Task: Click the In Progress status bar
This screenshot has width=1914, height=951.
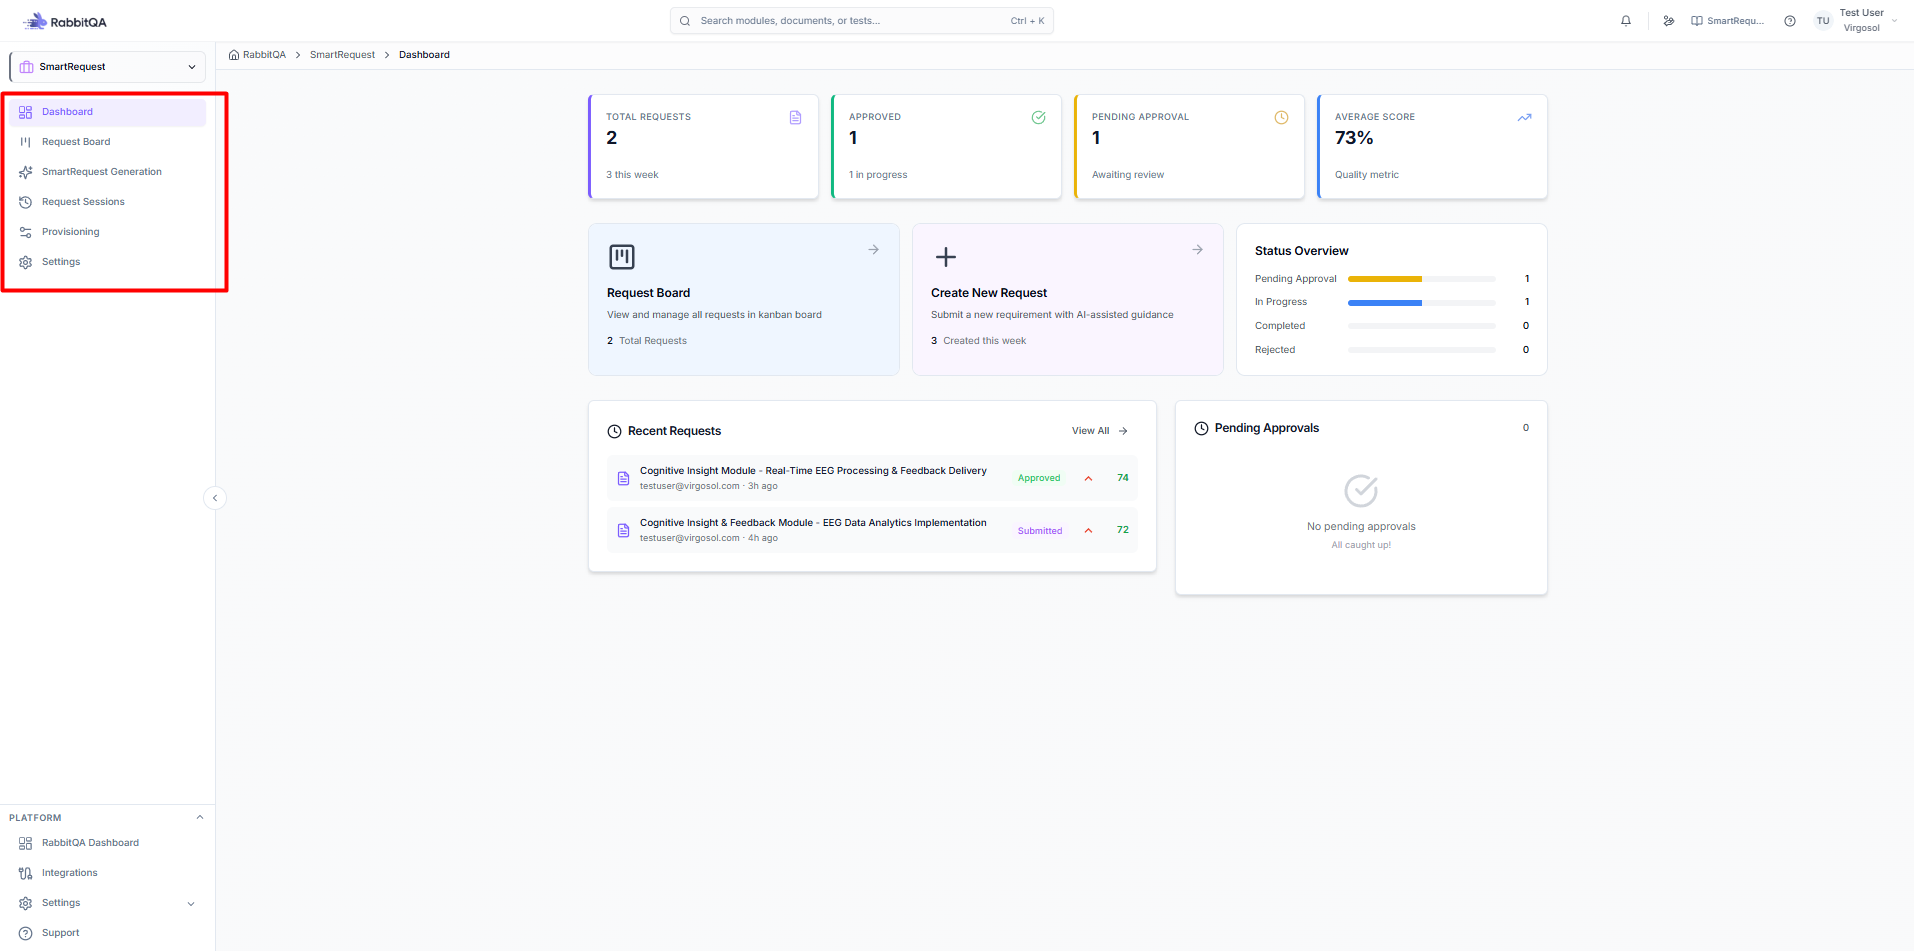Action: click(1422, 303)
